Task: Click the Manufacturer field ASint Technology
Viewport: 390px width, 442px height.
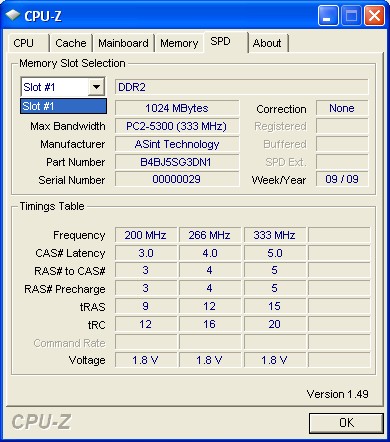Action: click(x=177, y=144)
